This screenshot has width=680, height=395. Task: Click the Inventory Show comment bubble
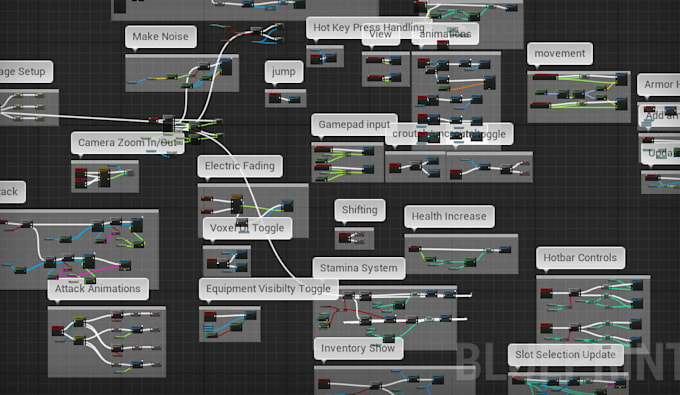[x=358, y=349]
